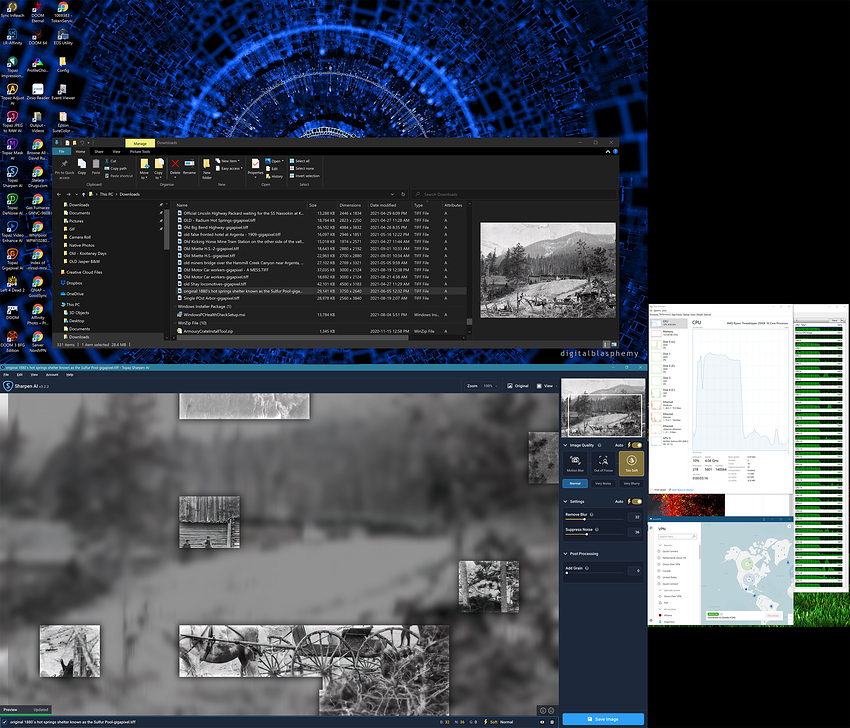Choose the Too Soft sharpening model
The image size is (850, 728).
[x=632, y=463]
